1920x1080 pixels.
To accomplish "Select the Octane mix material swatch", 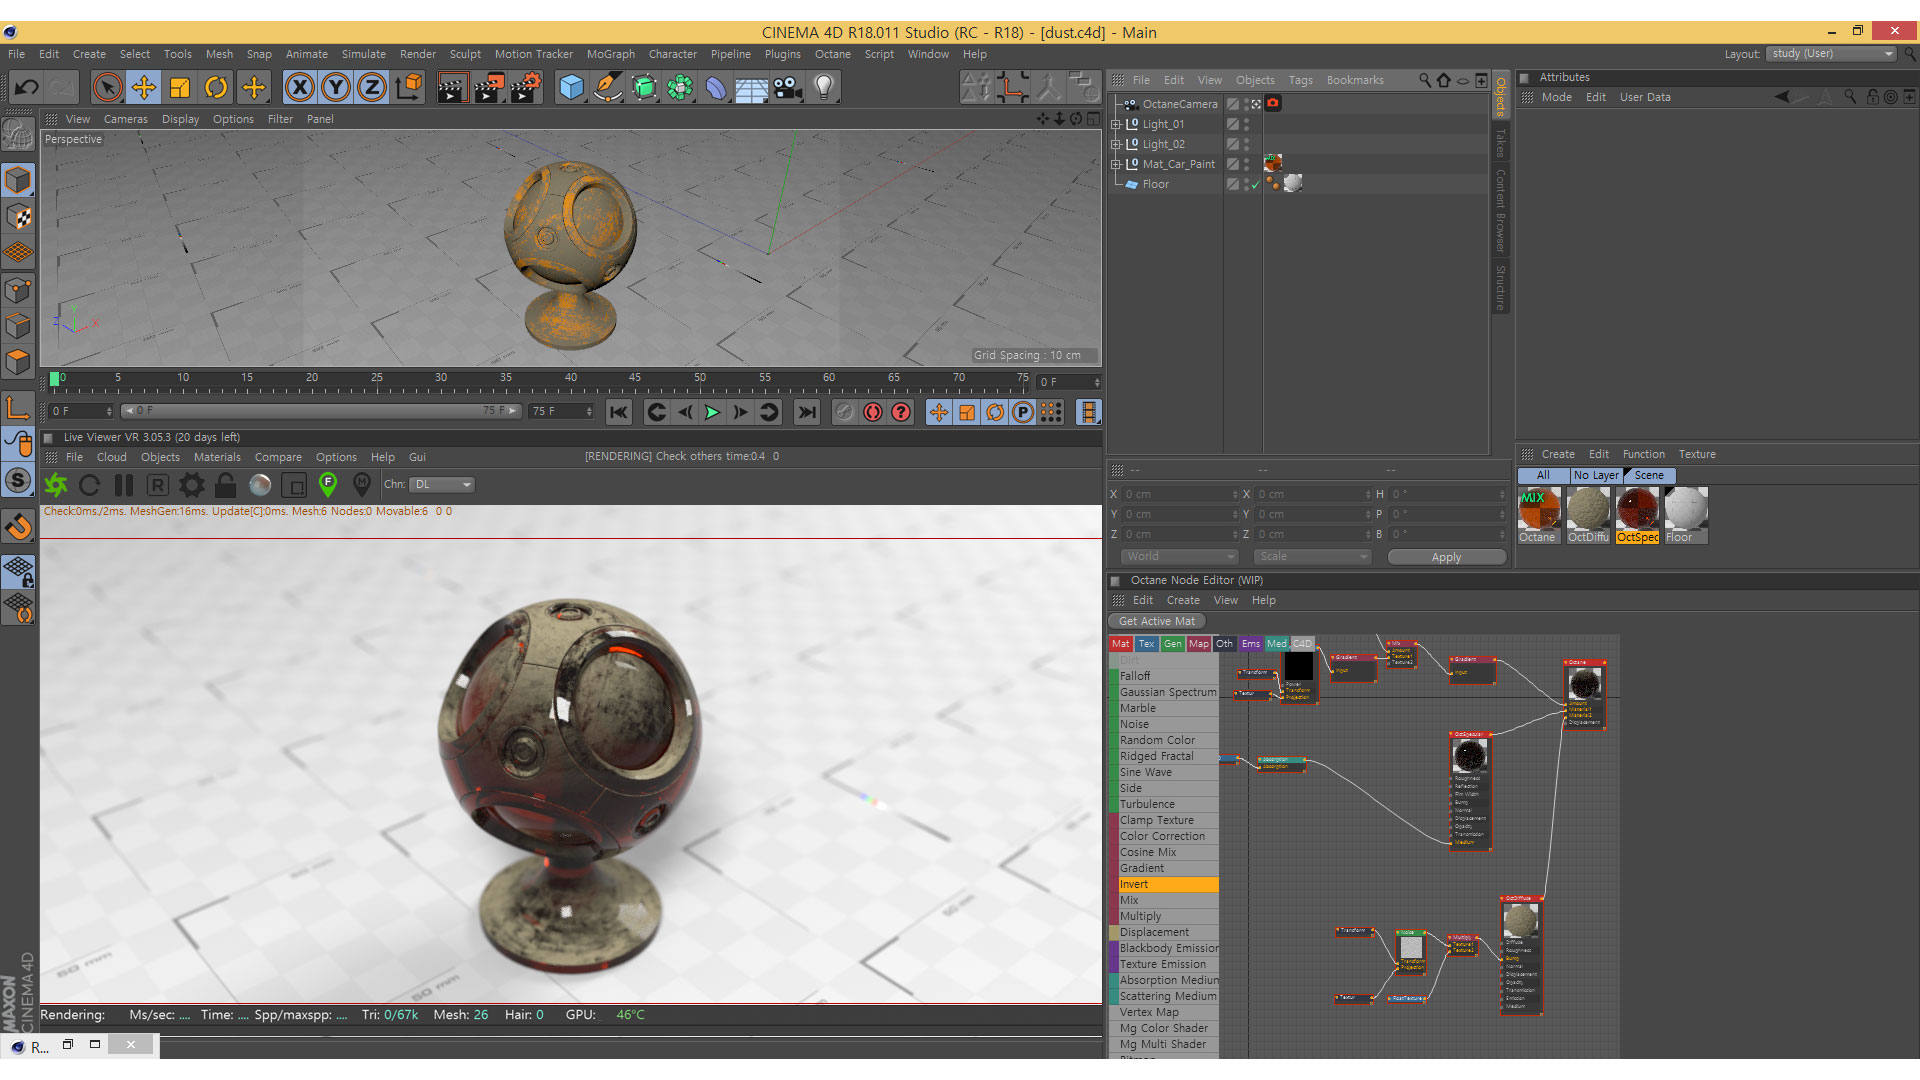I will (x=1538, y=516).
